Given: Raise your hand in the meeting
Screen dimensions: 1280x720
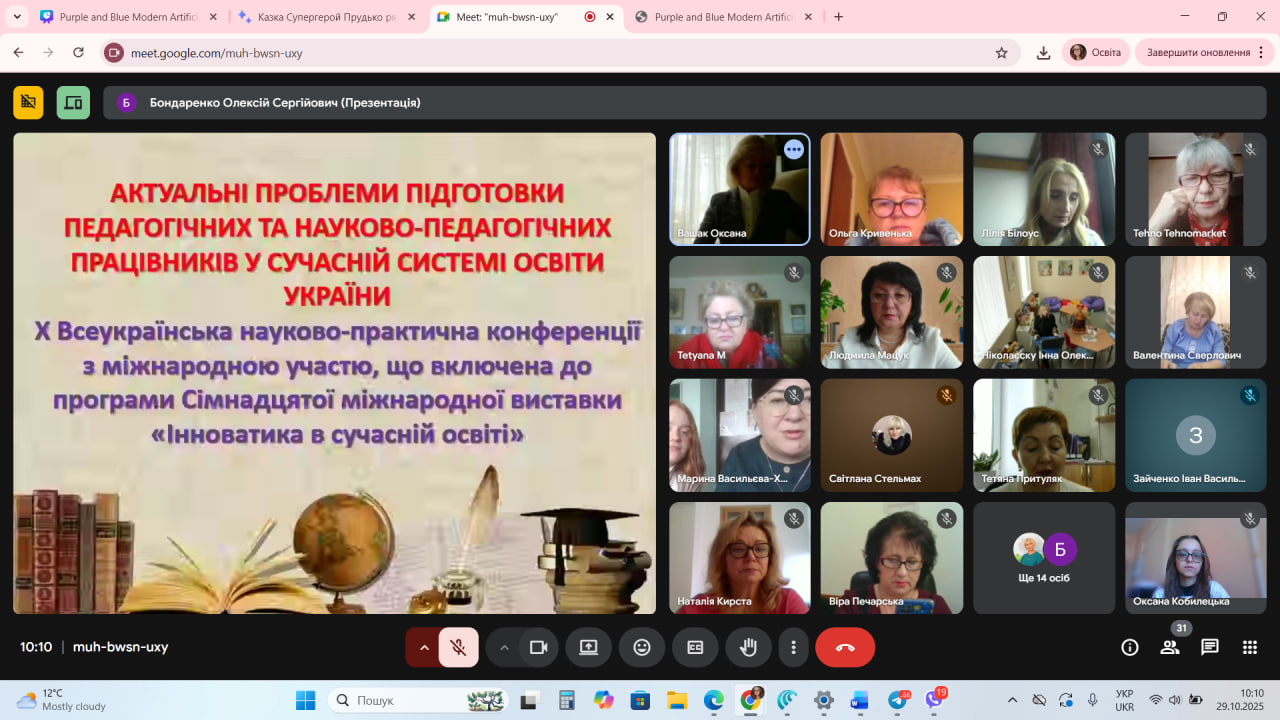Looking at the screenshot, I should point(748,647).
